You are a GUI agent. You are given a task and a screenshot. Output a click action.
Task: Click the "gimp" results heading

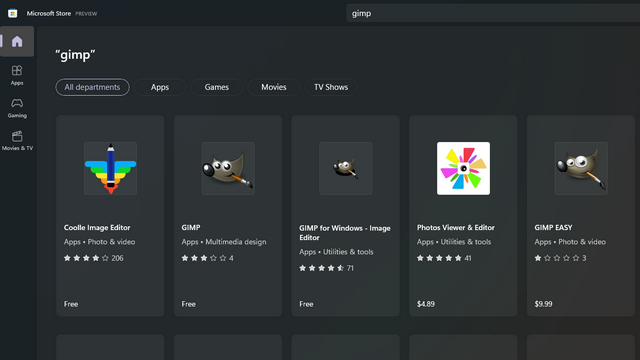click(75, 55)
